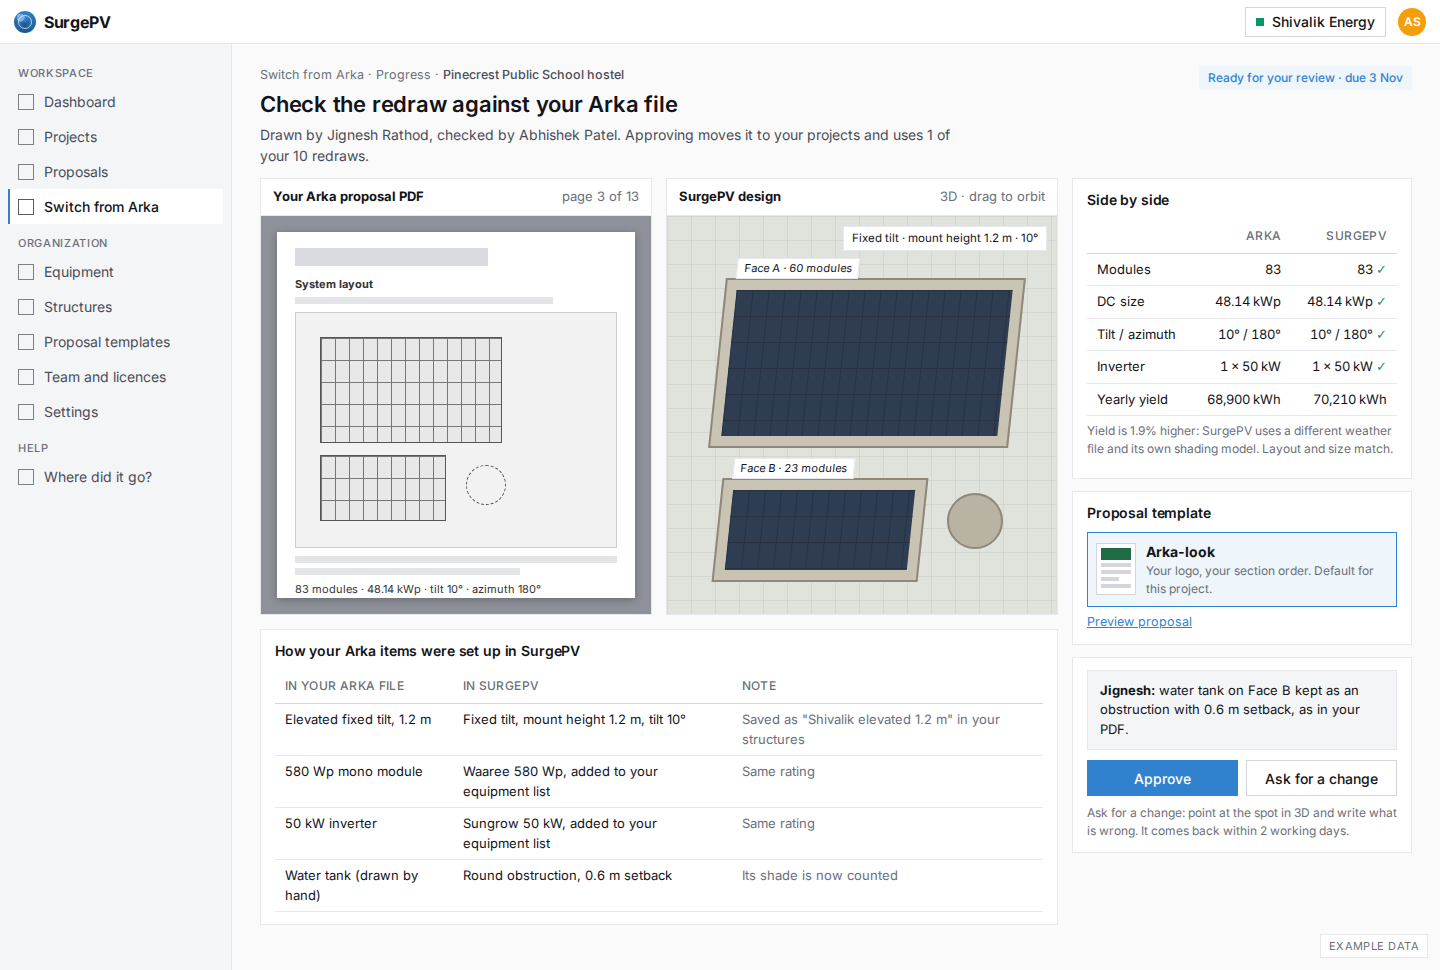Click the Switch from Arka sidebar icon
This screenshot has width=1440, height=970.
26,207
